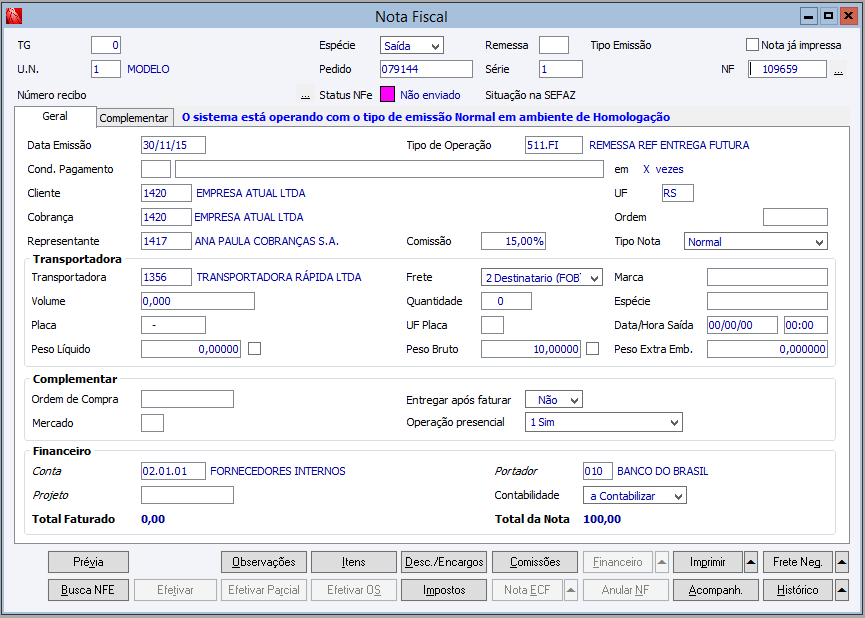The image size is (865, 618).
Task: Click the up arrow beside Nota ECF button
Action: coord(572,590)
